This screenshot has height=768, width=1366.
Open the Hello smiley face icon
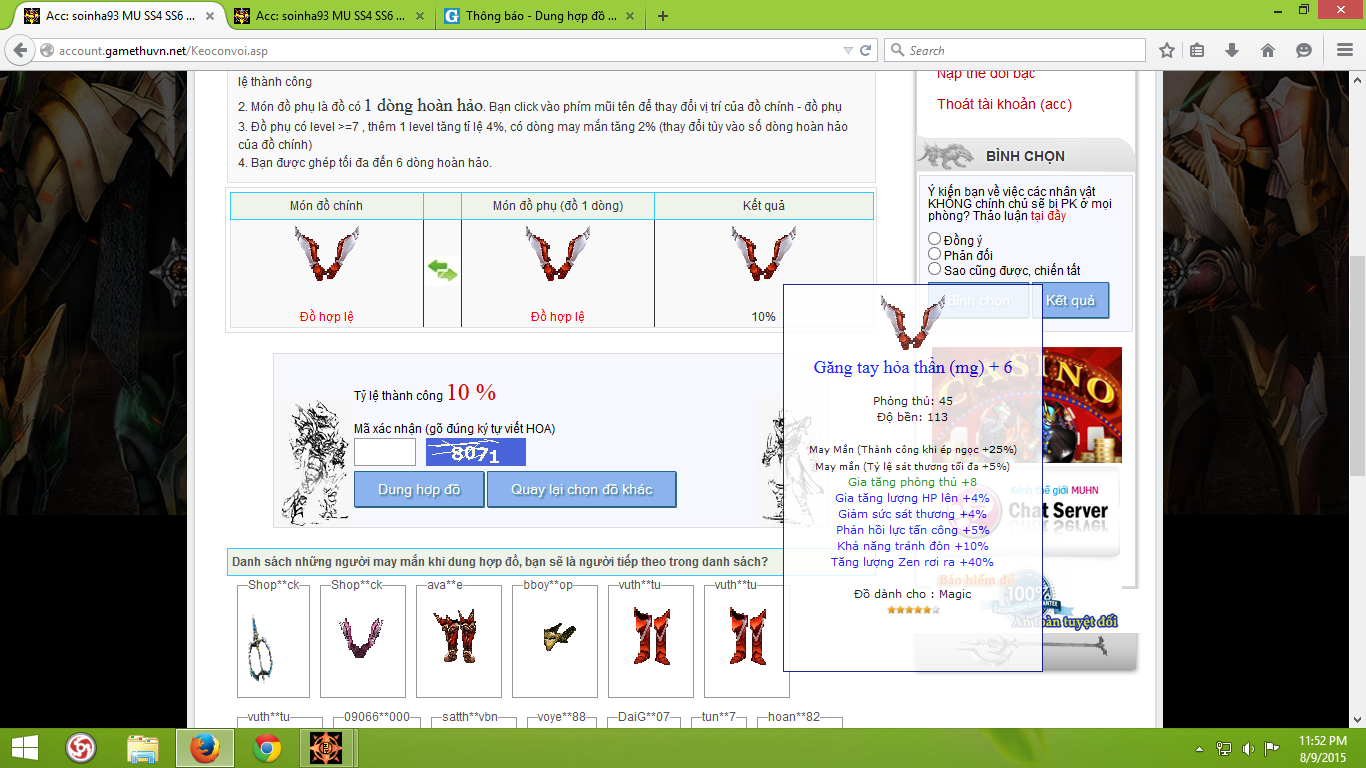pyautogui.click(x=1303, y=50)
